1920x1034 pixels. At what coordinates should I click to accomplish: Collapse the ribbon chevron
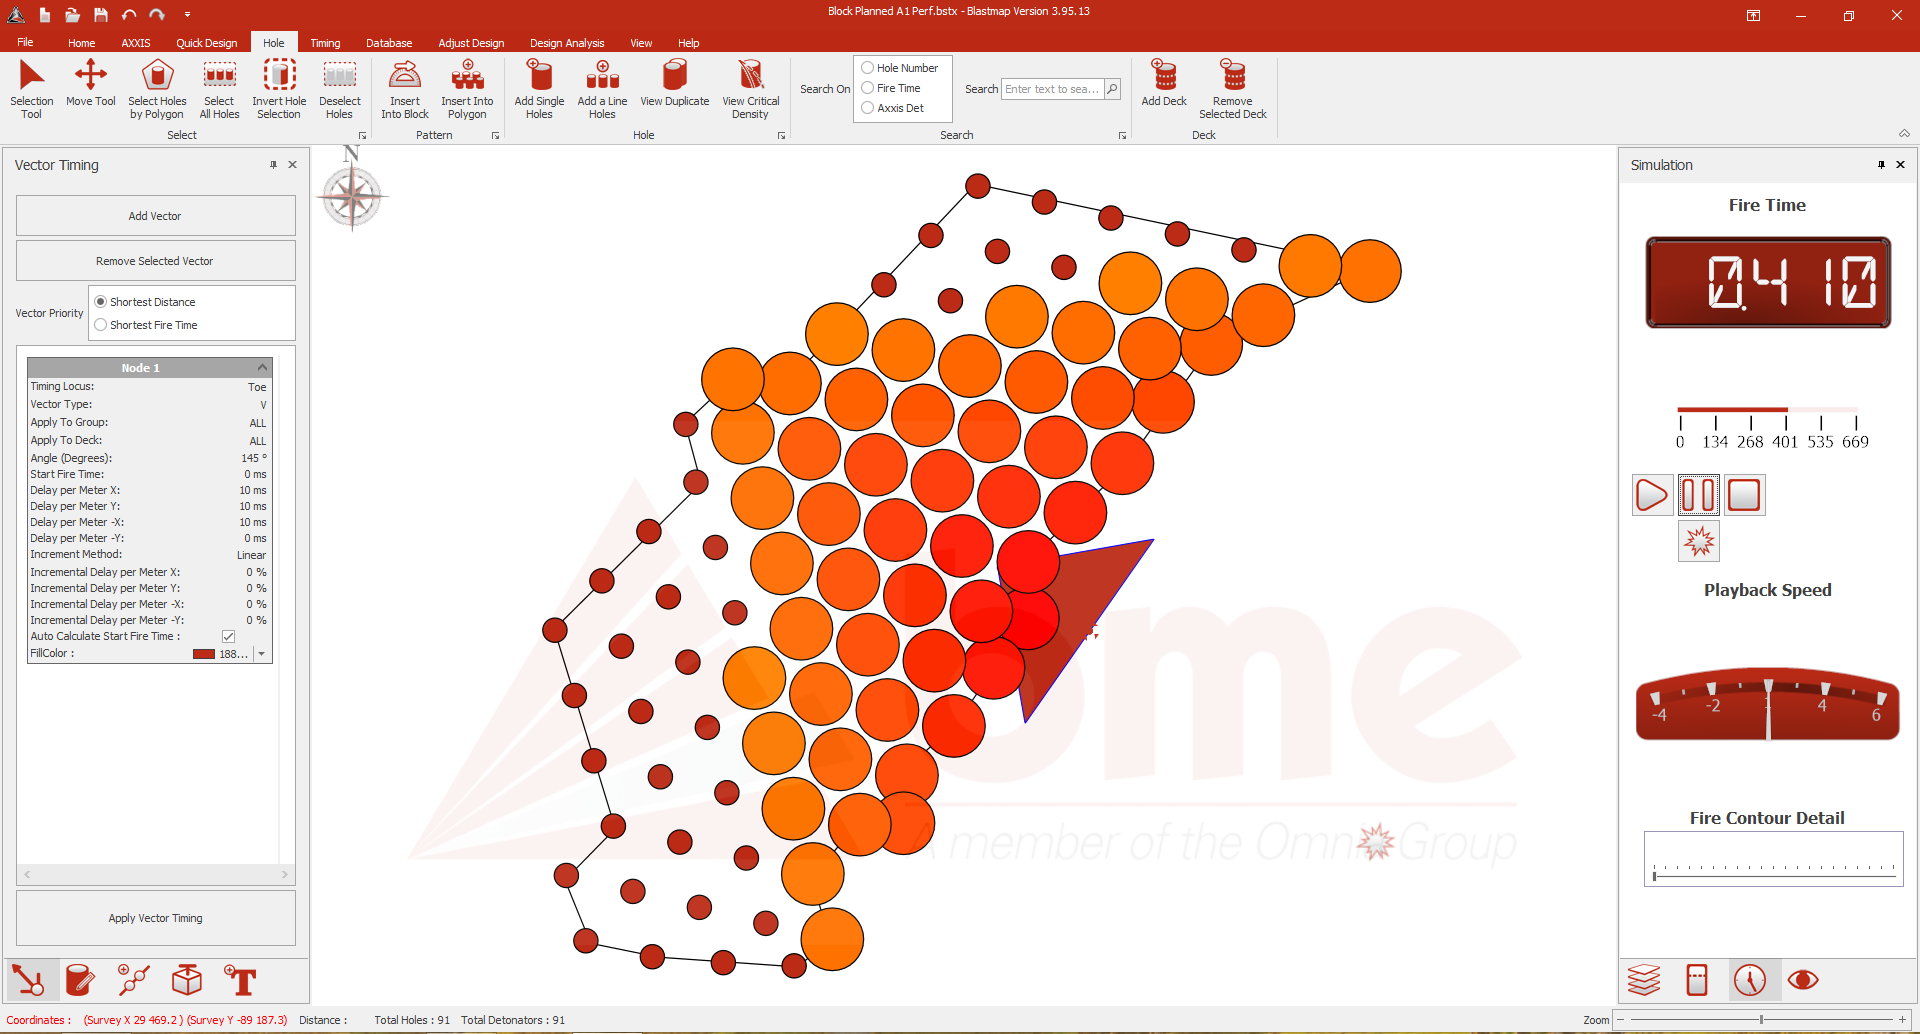pyautogui.click(x=1904, y=134)
